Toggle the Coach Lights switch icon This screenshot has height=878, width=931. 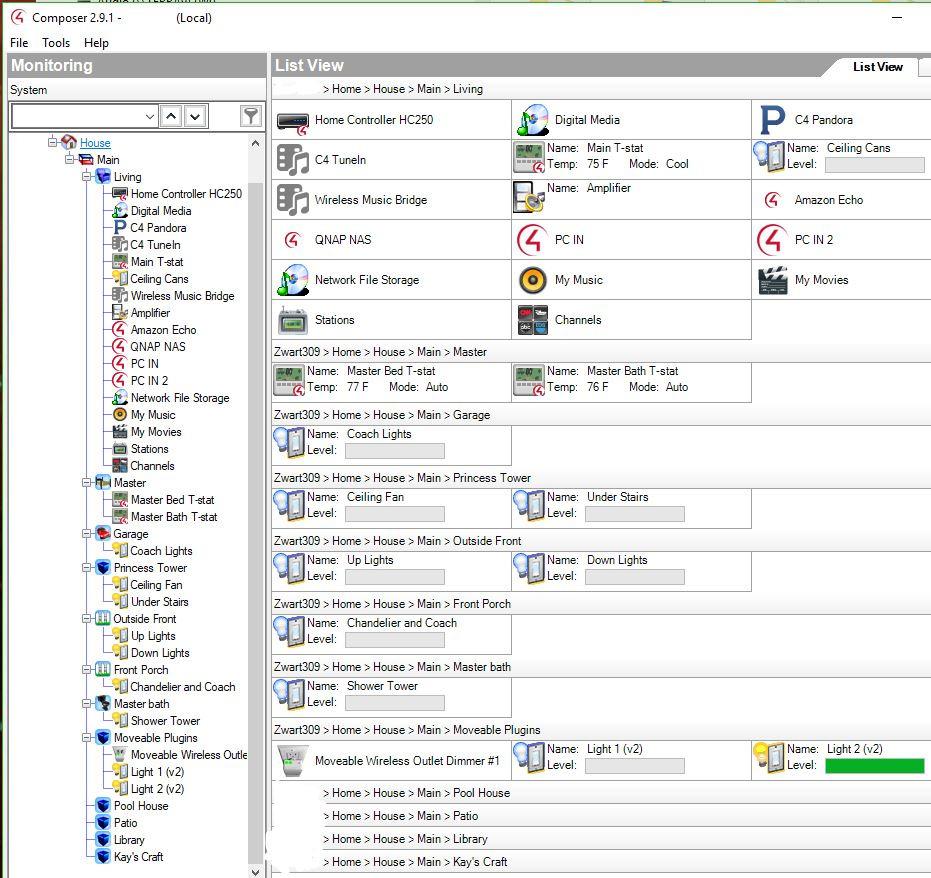click(x=289, y=443)
